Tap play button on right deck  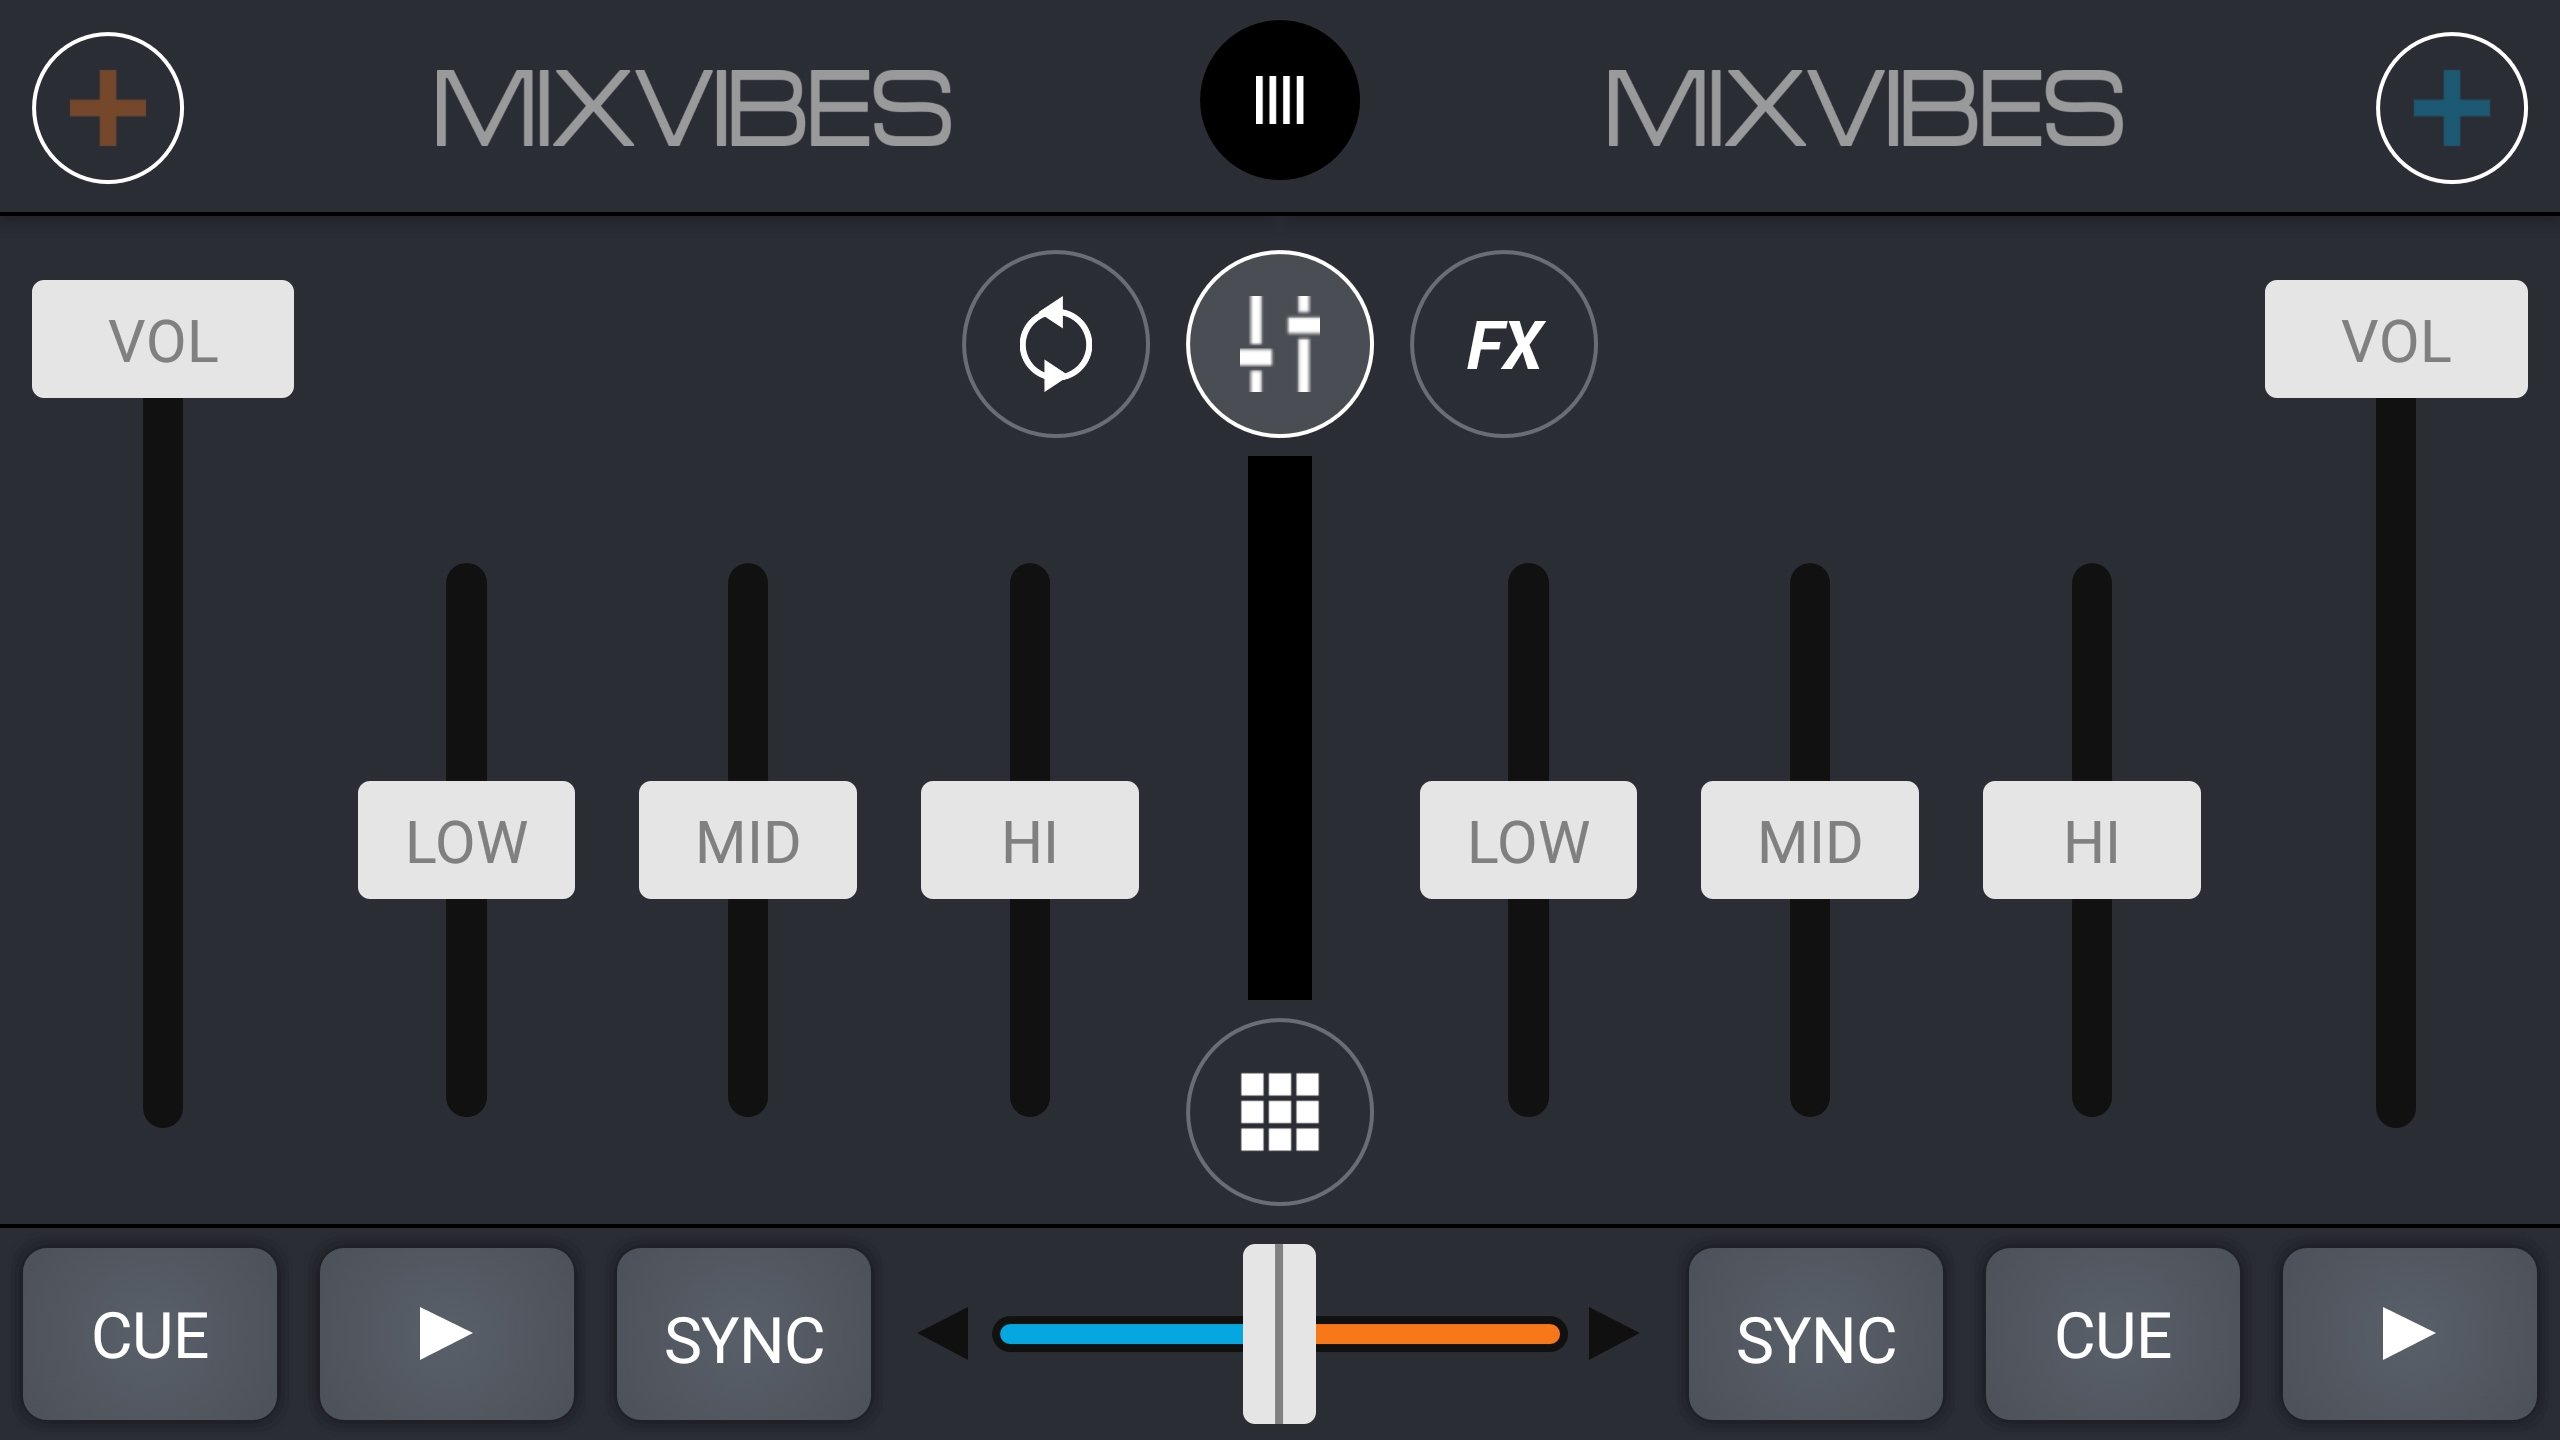[2409, 1331]
